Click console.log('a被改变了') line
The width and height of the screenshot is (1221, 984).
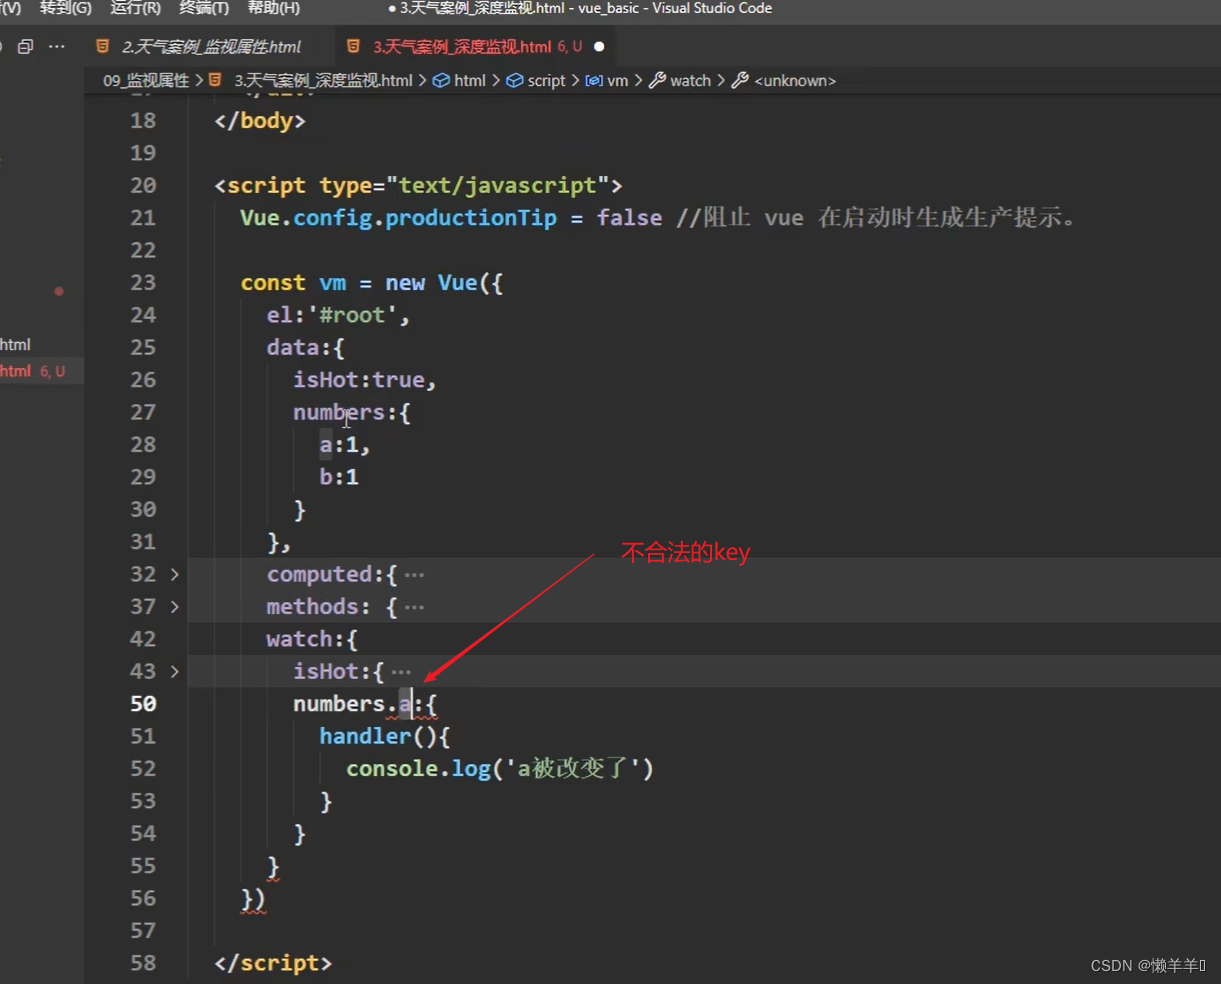click(500, 769)
